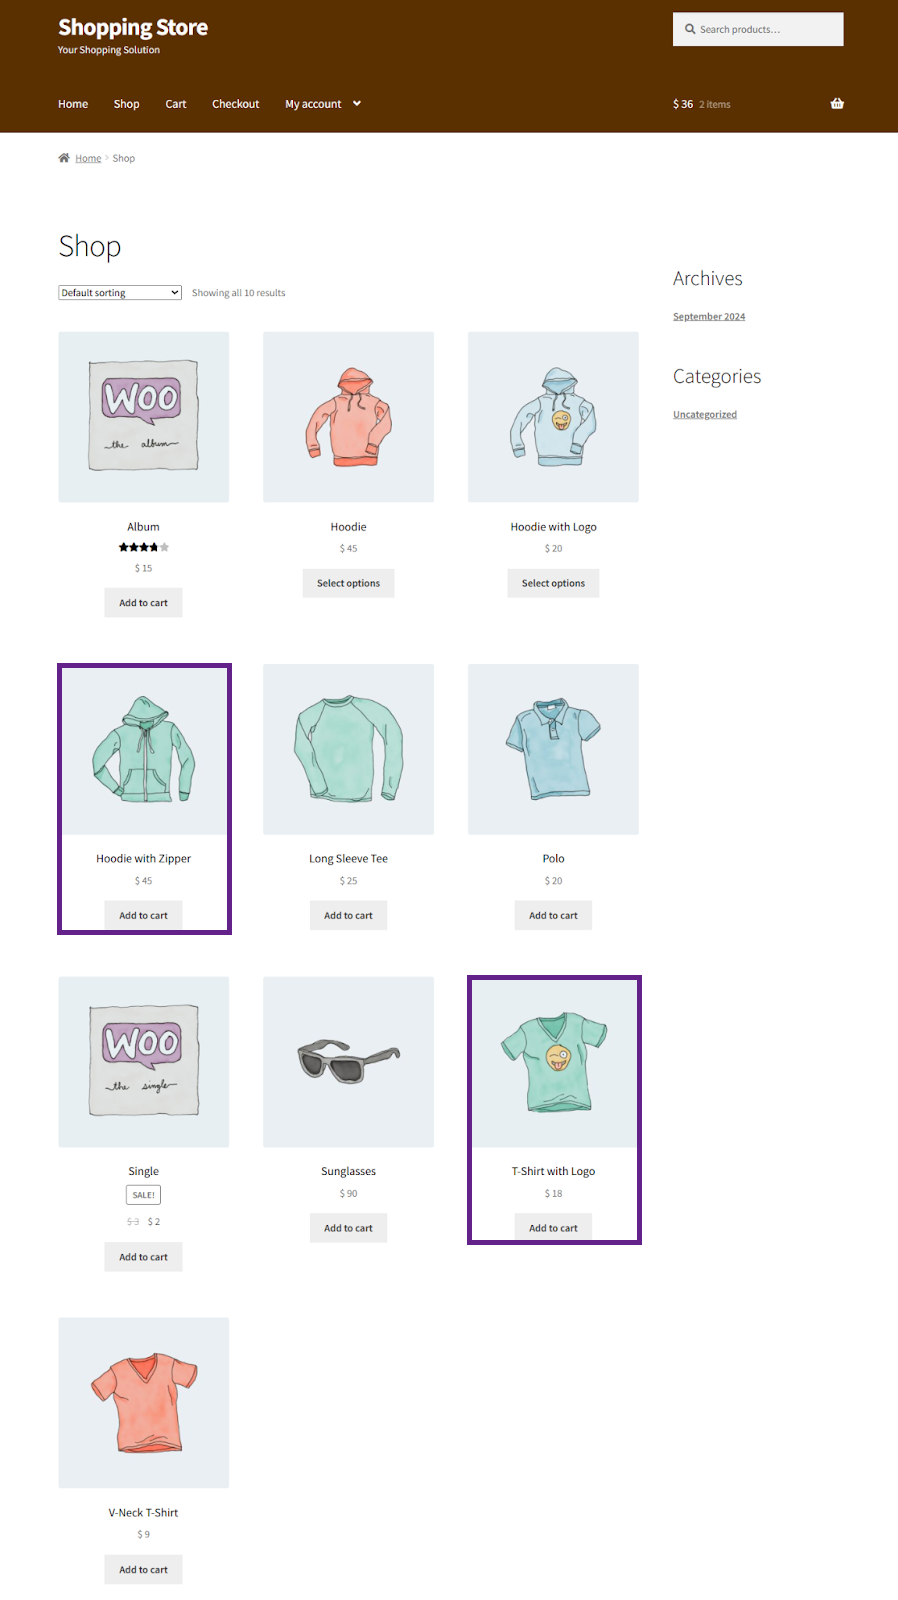Open the September 2024 archive link
The height and width of the screenshot is (1600, 898).
[709, 317]
